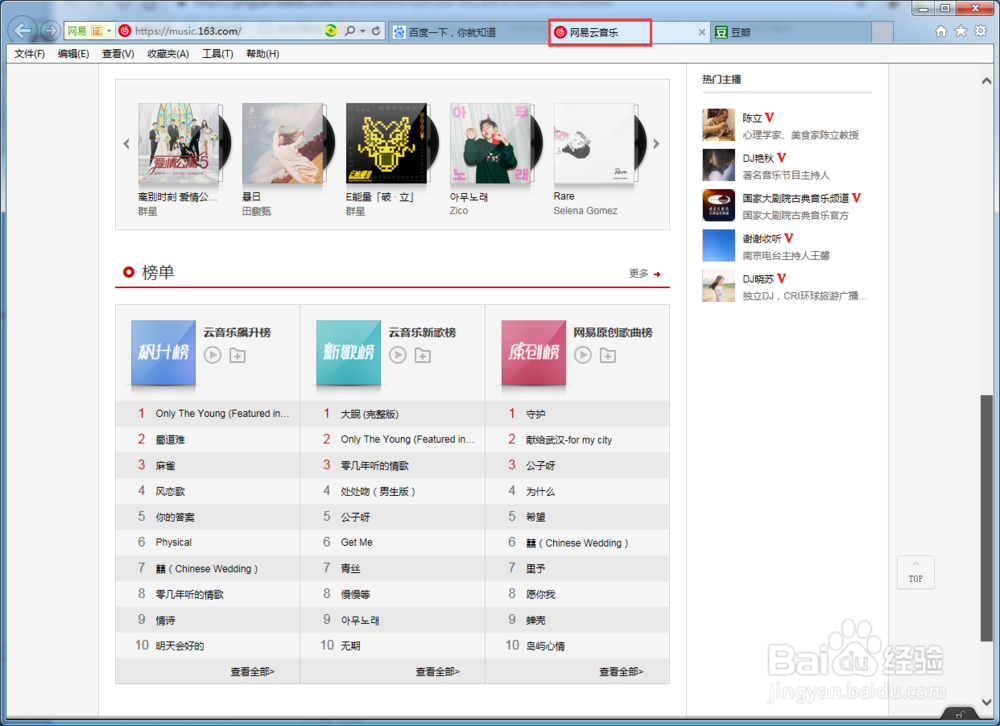Click 查看全部 under 云音乐新歌榜
The height and width of the screenshot is (726, 1000).
coord(438,671)
